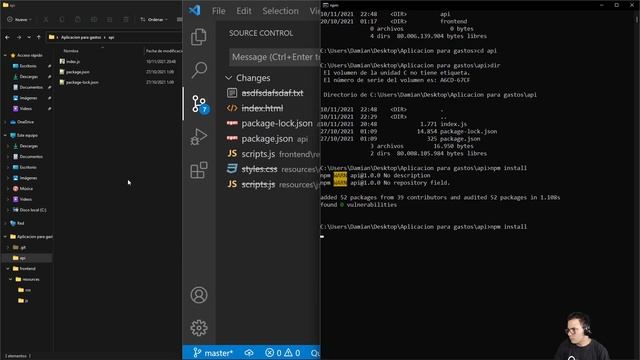Go back in File Explorer navigation
Viewport: 640px width, 360px height.
click(7, 37)
